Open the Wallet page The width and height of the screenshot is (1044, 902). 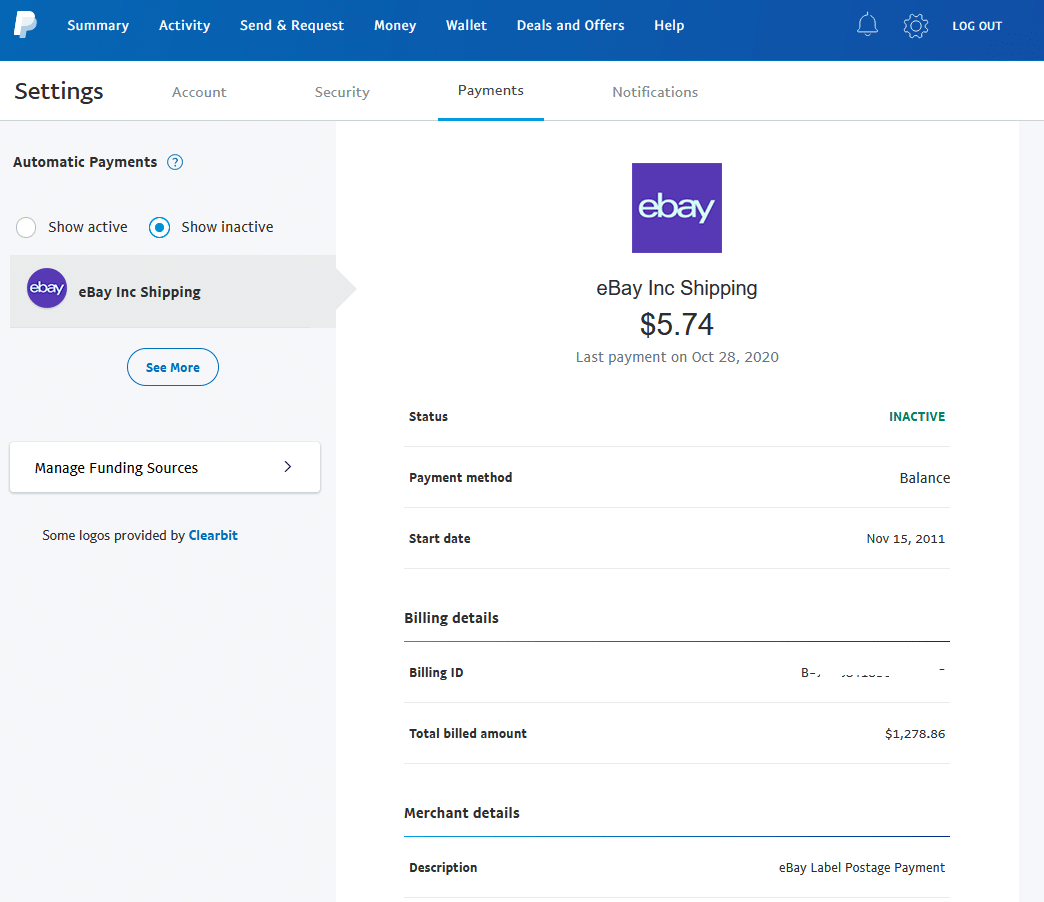click(x=466, y=25)
